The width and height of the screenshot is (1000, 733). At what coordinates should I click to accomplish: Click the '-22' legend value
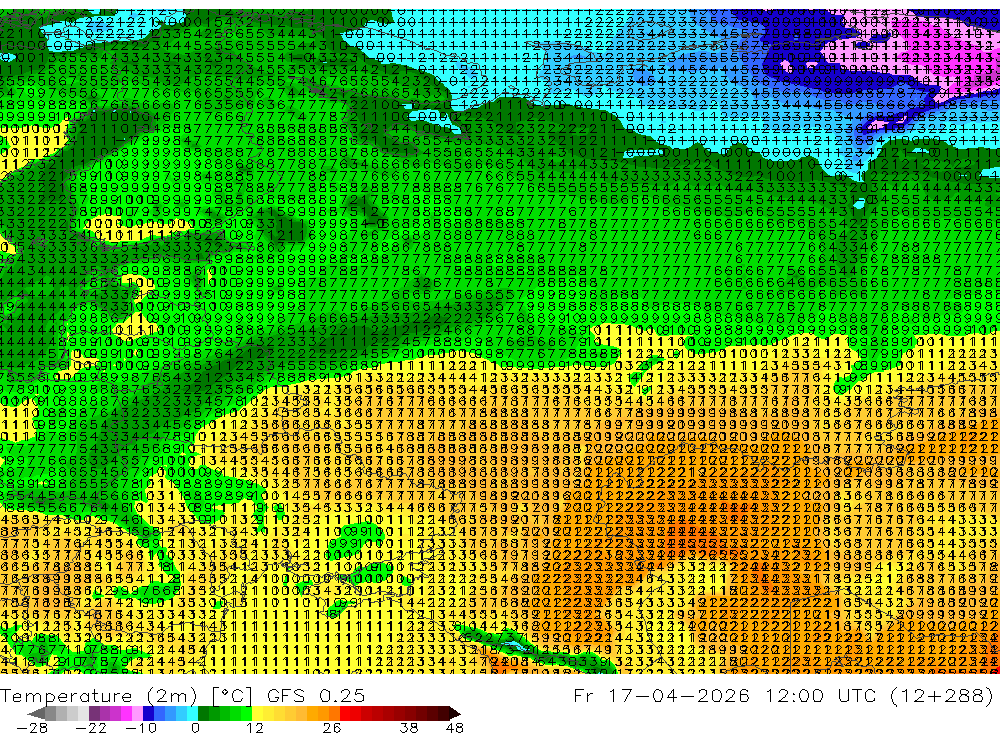[91, 728]
